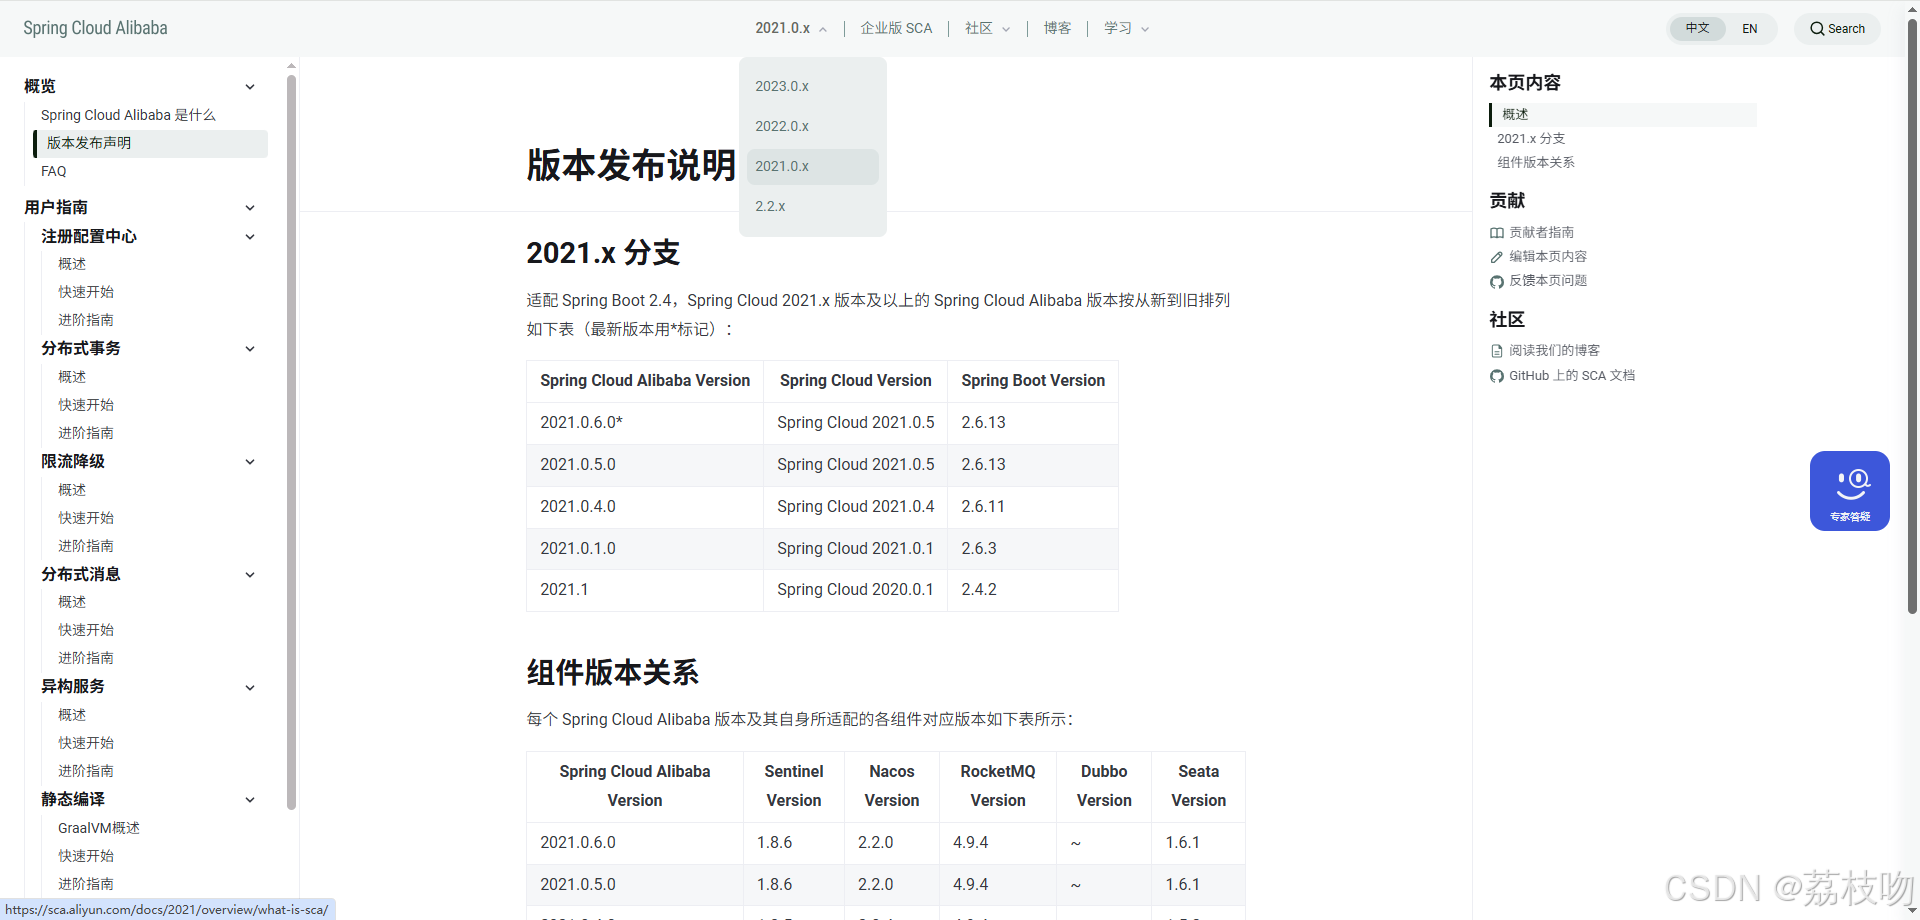Open GitHub 上的 SCA 文档 link
Viewport: 1920px width, 920px height.
tap(1572, 376)
